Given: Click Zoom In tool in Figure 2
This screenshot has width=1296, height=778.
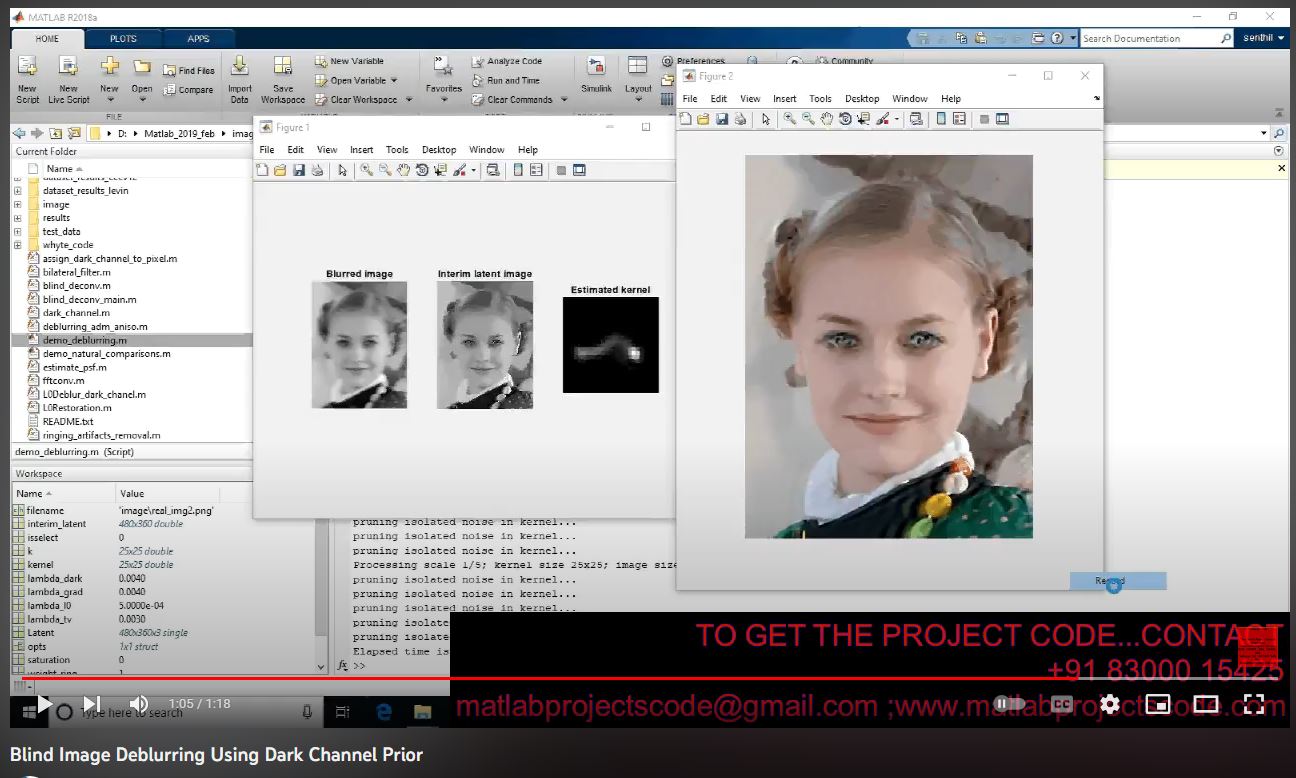Looking at the screenshot, I should pos(790,119).
